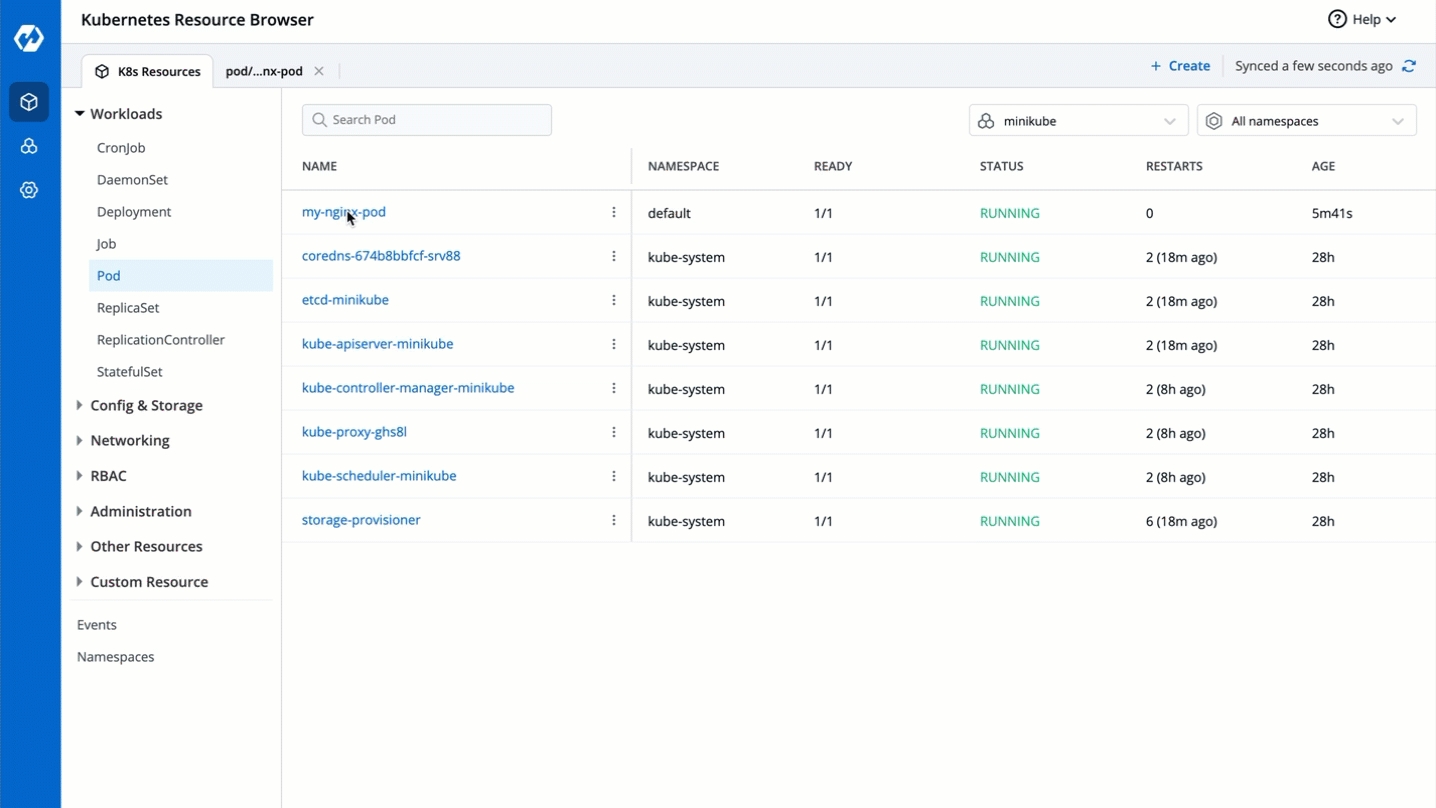Image resolution: width=1436 pixels, height=808 pixels.
Task: Open the resource browser cube sidebar icon
Action: [x=29, y=102]
